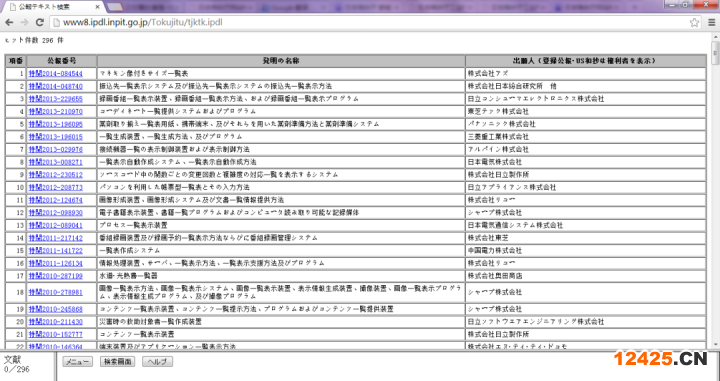Screen dimensions: 720x381
Task: Close the 公報テキスト検索 tab
Action: [97, 7]
